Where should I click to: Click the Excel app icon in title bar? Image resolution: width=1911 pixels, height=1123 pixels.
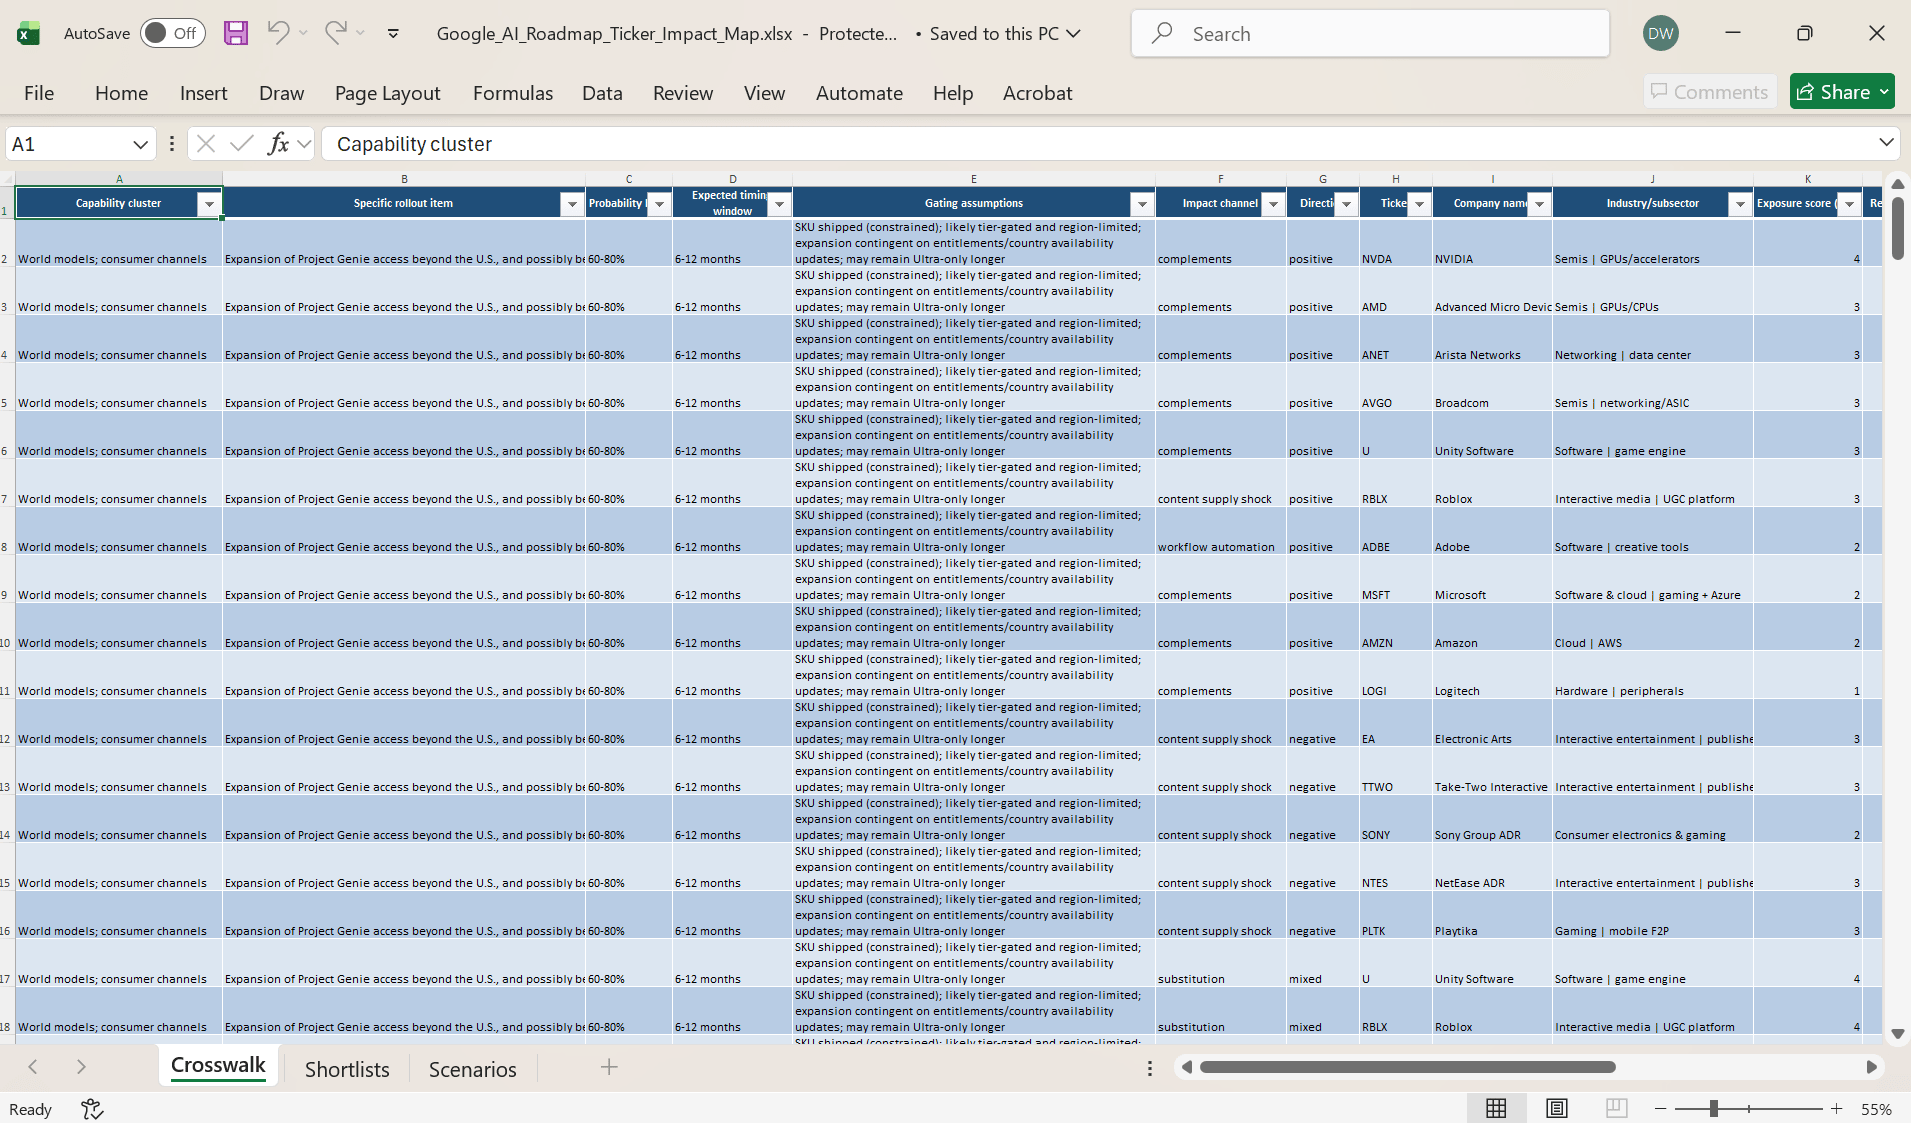[29, 33]
